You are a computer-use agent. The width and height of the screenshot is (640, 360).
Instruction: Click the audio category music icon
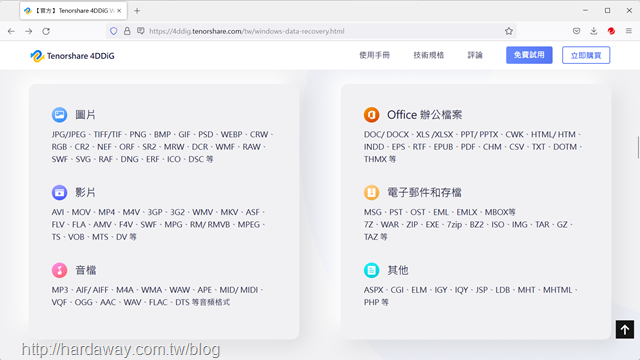click(59, 270)
